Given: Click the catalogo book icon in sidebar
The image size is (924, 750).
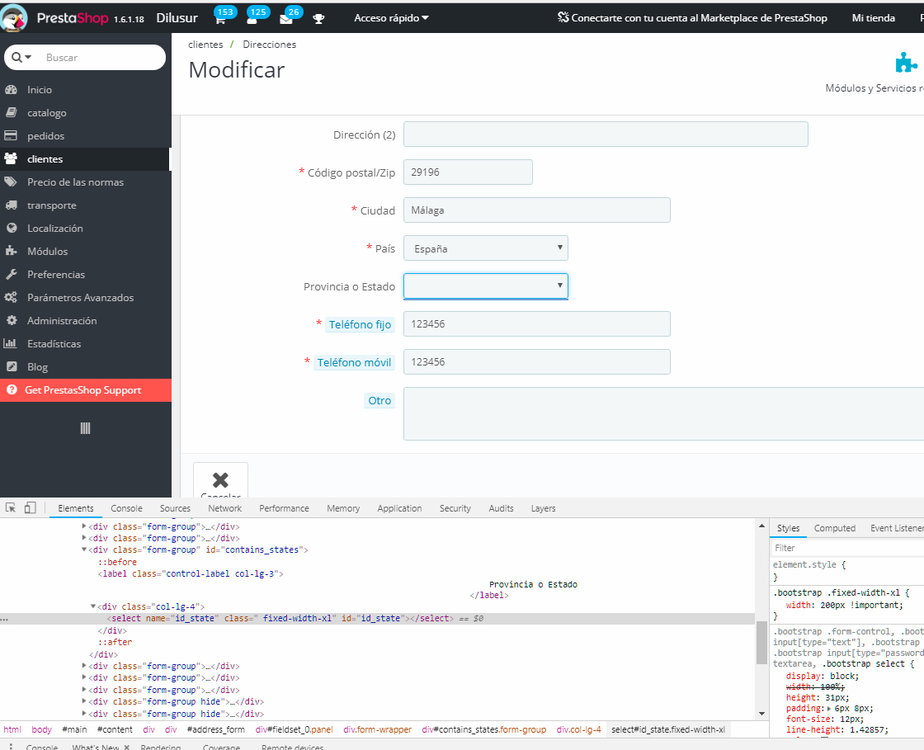Looking at the screenshot, I should 11,113.
